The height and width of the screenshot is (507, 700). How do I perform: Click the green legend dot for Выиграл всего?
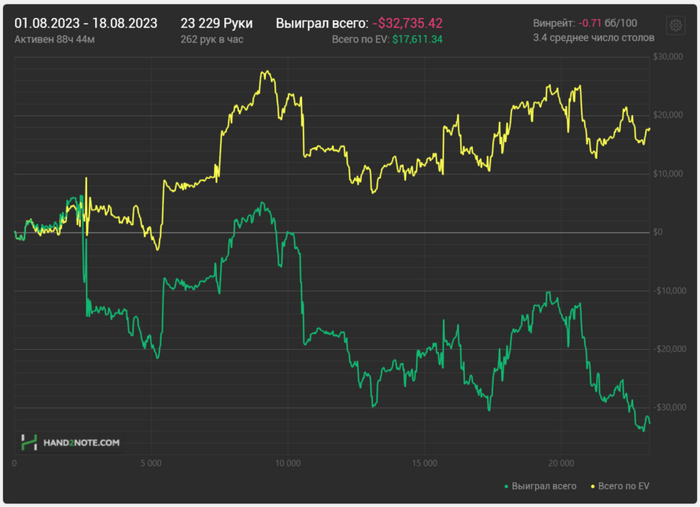click(506, 486)
